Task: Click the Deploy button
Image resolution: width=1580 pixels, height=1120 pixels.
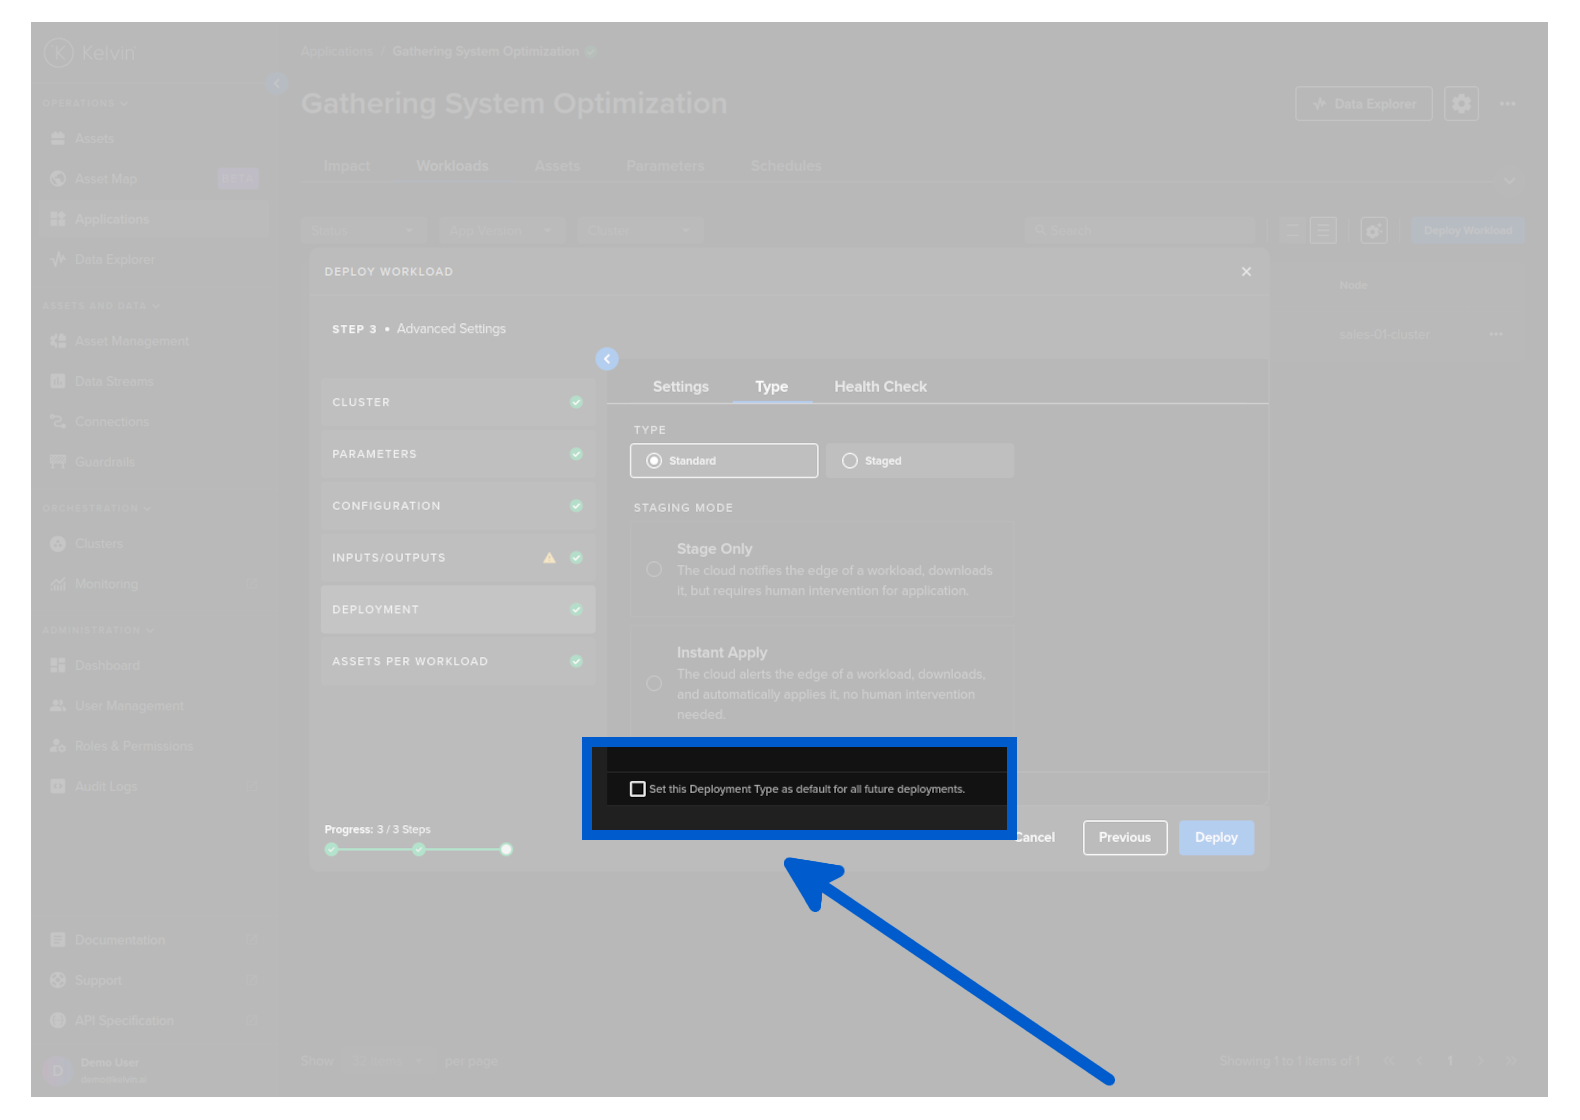Action: (x=1216, y=838)
